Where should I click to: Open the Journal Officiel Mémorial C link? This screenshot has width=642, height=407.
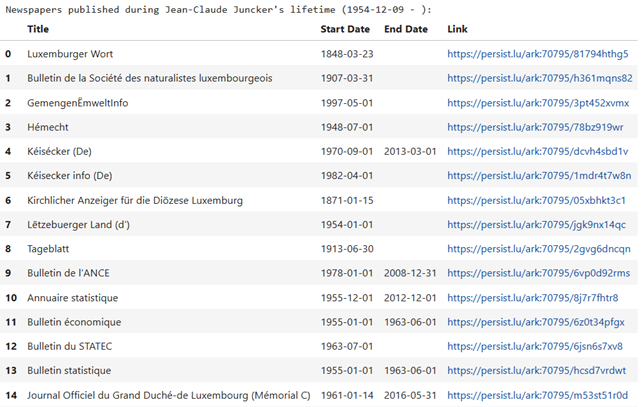(x=537, y=395)
